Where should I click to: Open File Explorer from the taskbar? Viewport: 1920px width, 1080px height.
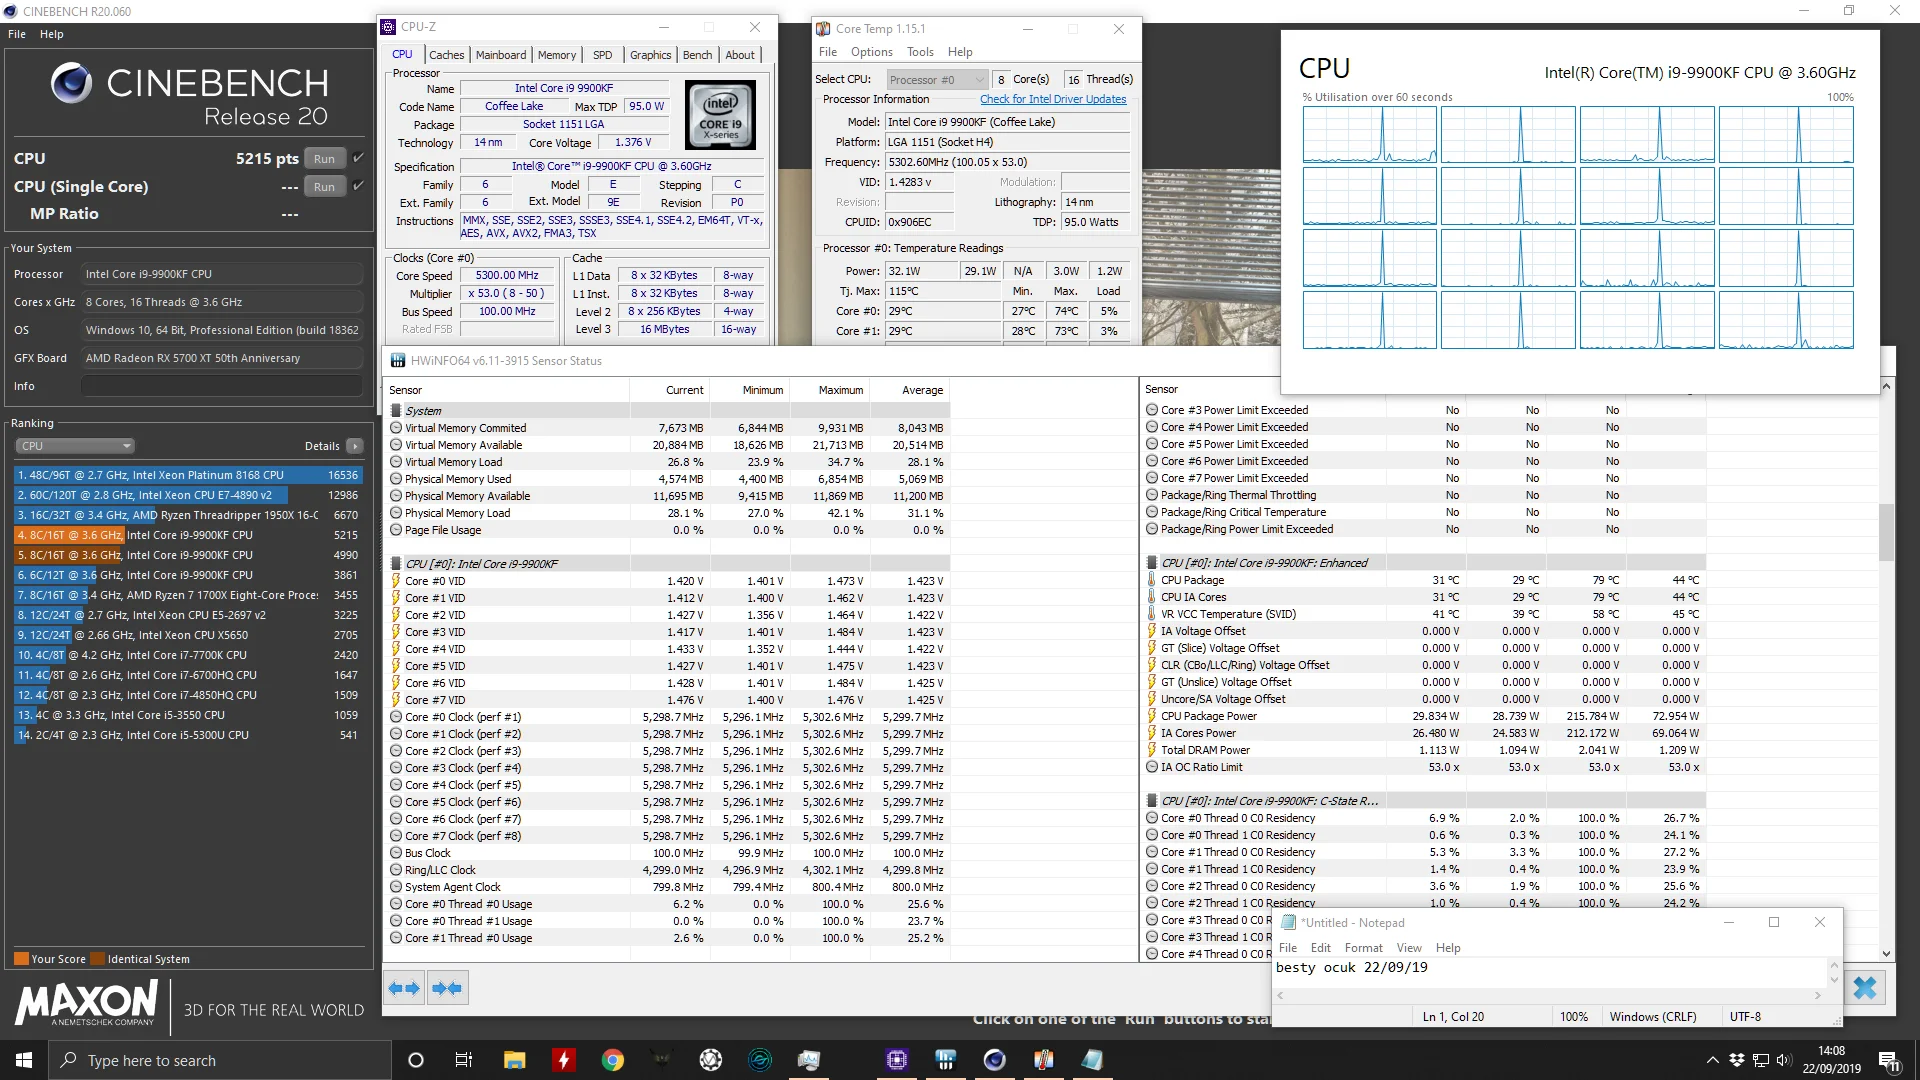click(514, 1060)
